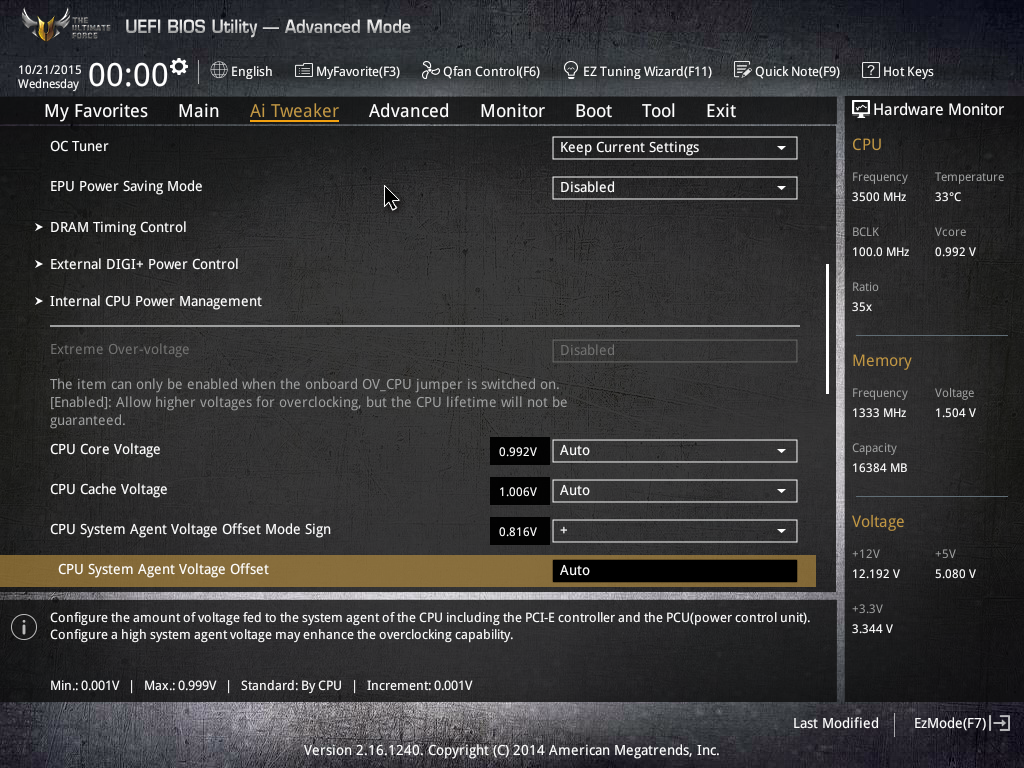Click the globe language icon
The image size is (1024, 768).
tap(219, 70)
